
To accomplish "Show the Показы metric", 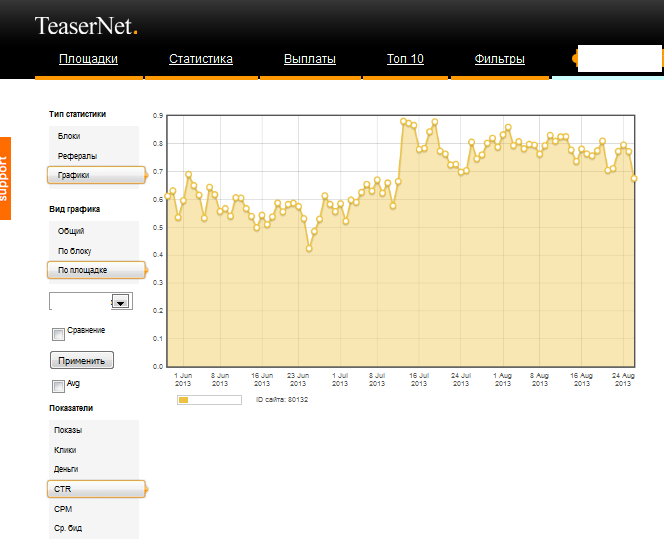I will coord(69,430).
